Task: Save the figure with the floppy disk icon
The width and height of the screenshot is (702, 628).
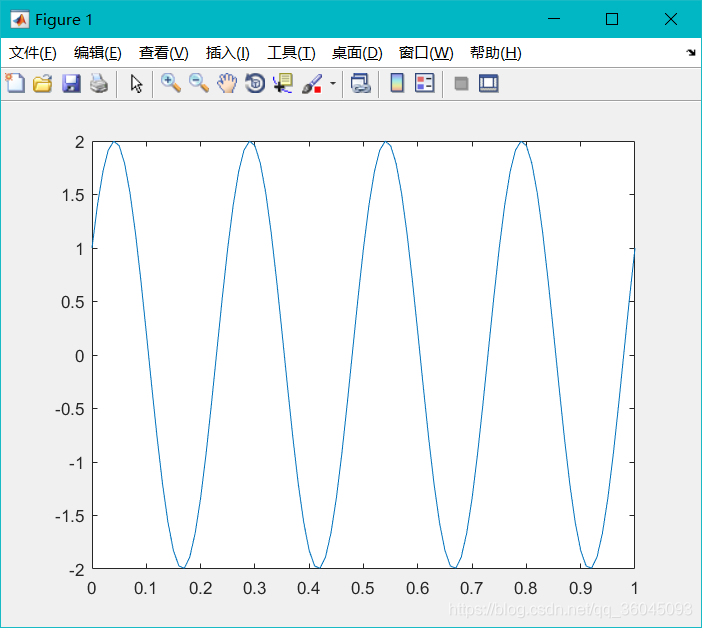Action: click(71, 84)
